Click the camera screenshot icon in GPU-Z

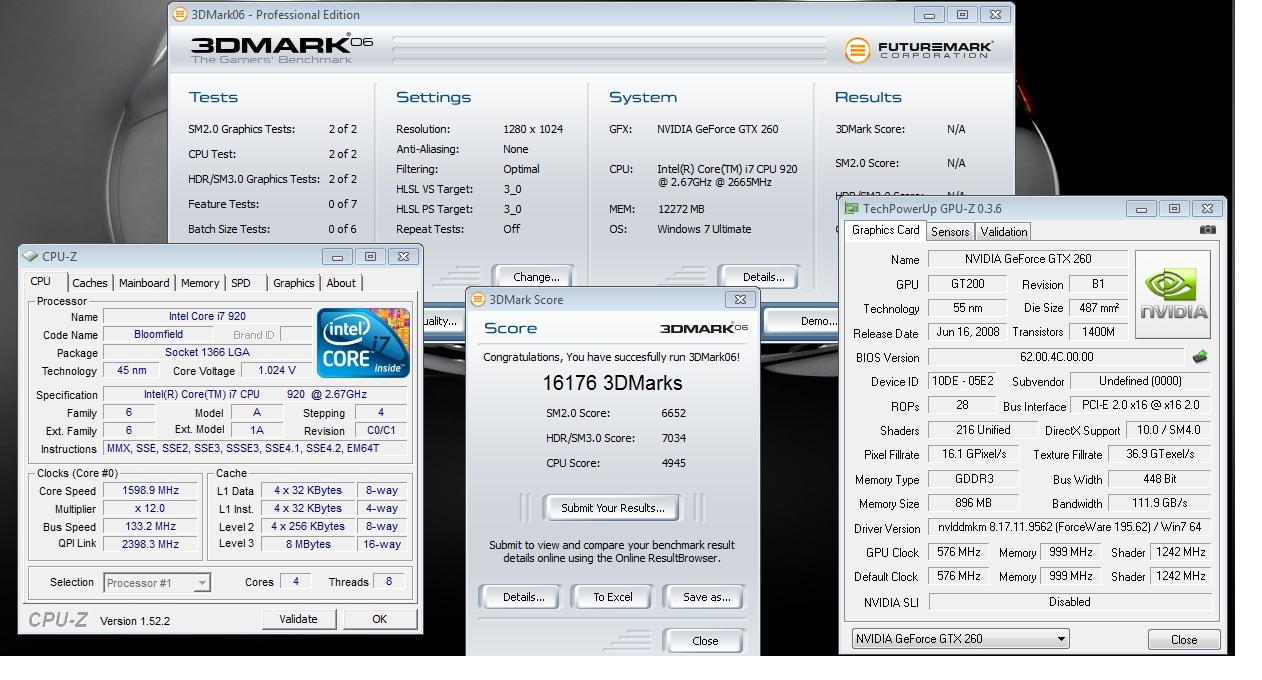(1207, 230)
